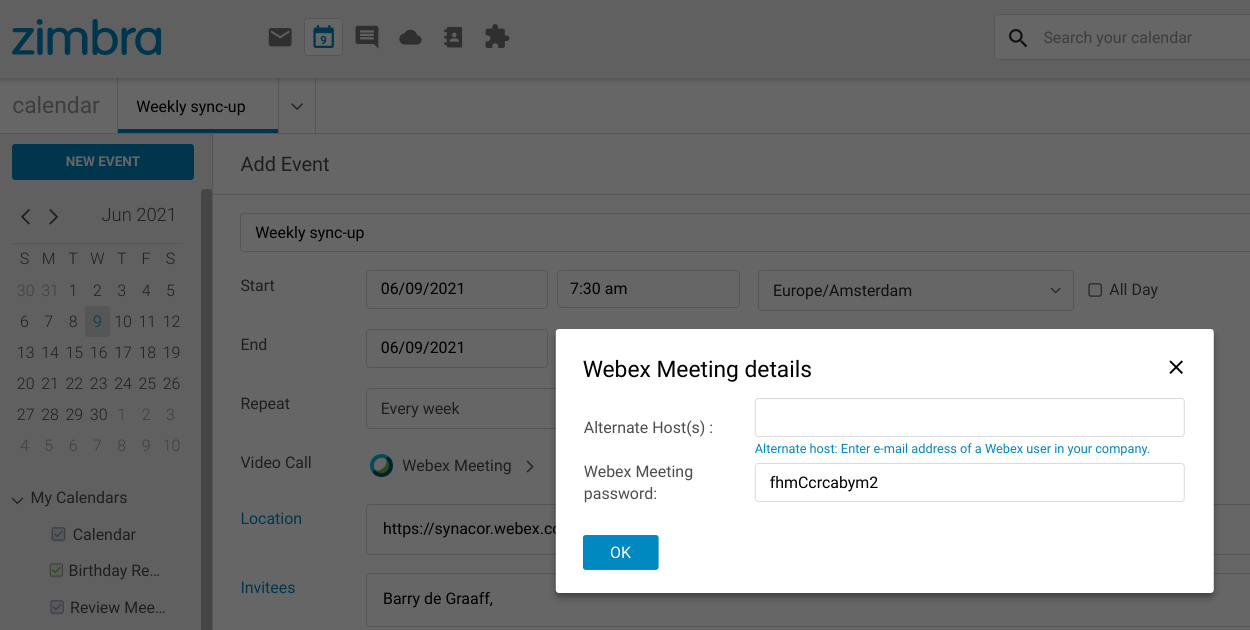Click the end date field 06/09/2021
Viewport: 1250px width, 630px height.
coord(457,348)
